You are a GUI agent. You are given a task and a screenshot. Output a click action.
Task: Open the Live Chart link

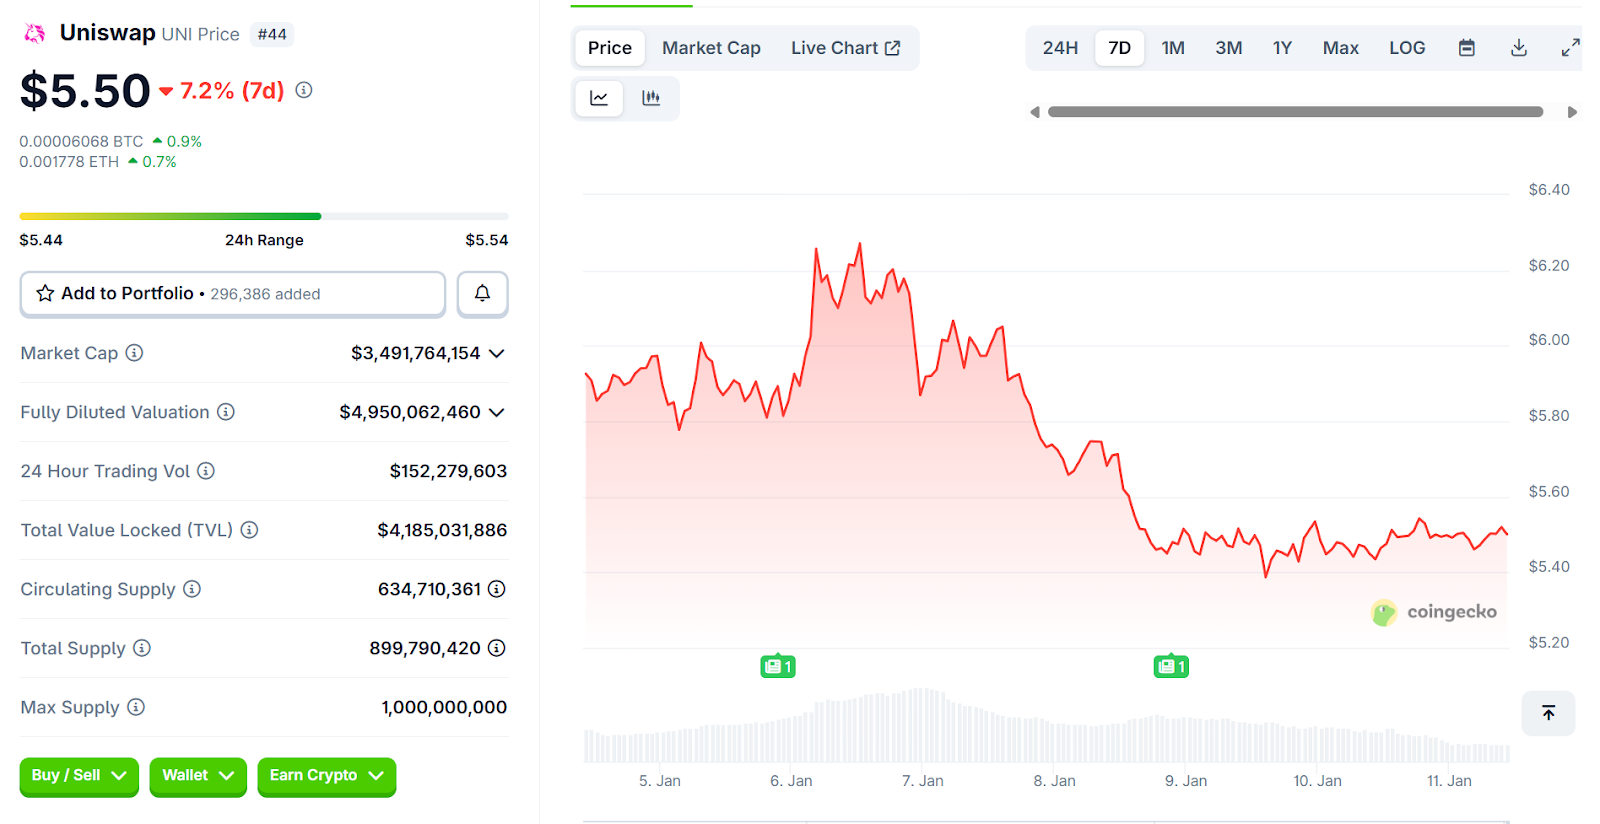tap(845, 48)
